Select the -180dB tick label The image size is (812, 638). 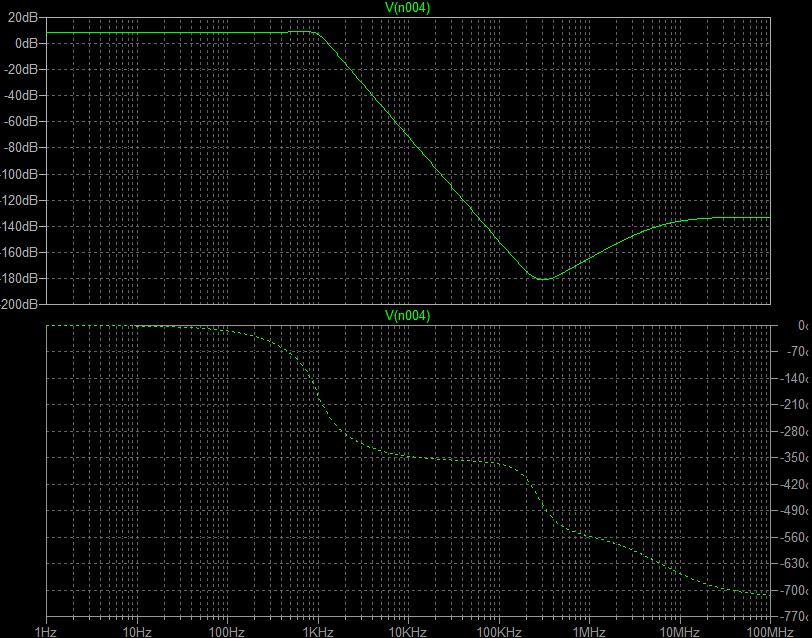click(19, 278)
